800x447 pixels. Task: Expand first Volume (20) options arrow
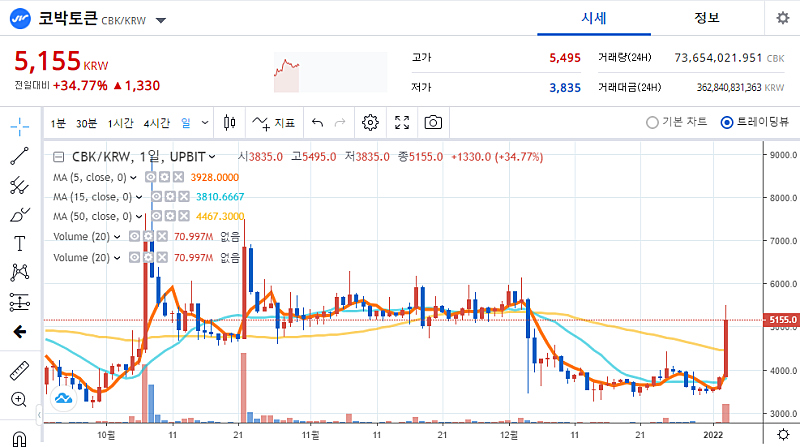[x=117, y=237]
